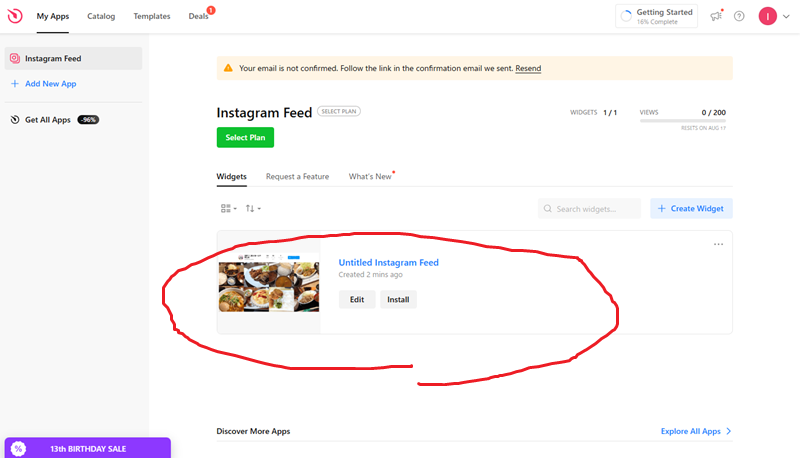Viewport: 800px width, 458px height.
Task: Click the '1 / 1' widgets count
Action: click(x=610, y=112)
